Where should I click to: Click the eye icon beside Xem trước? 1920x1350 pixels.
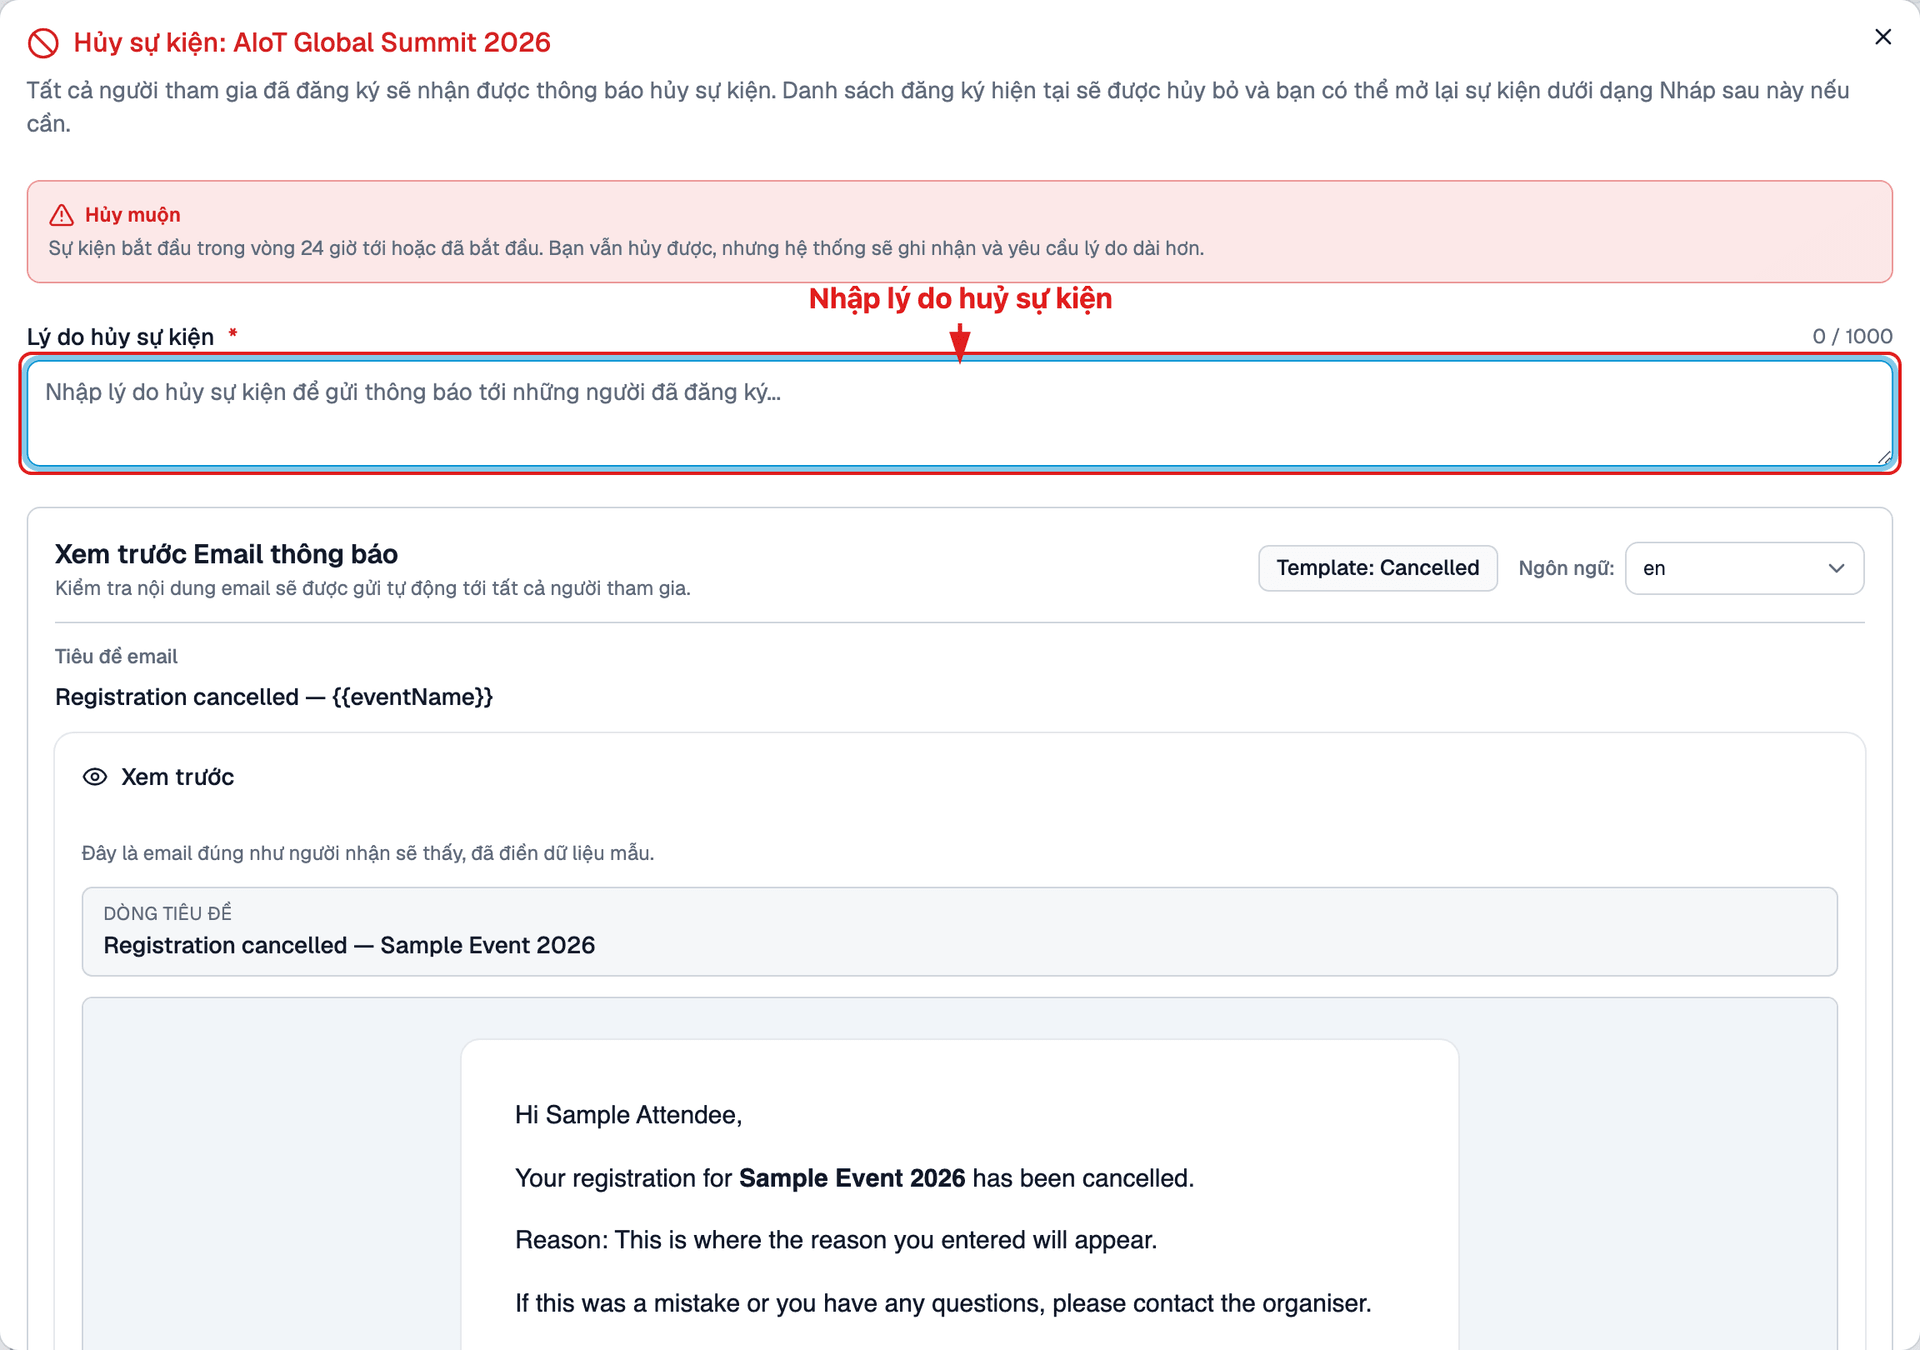[95, 777]
